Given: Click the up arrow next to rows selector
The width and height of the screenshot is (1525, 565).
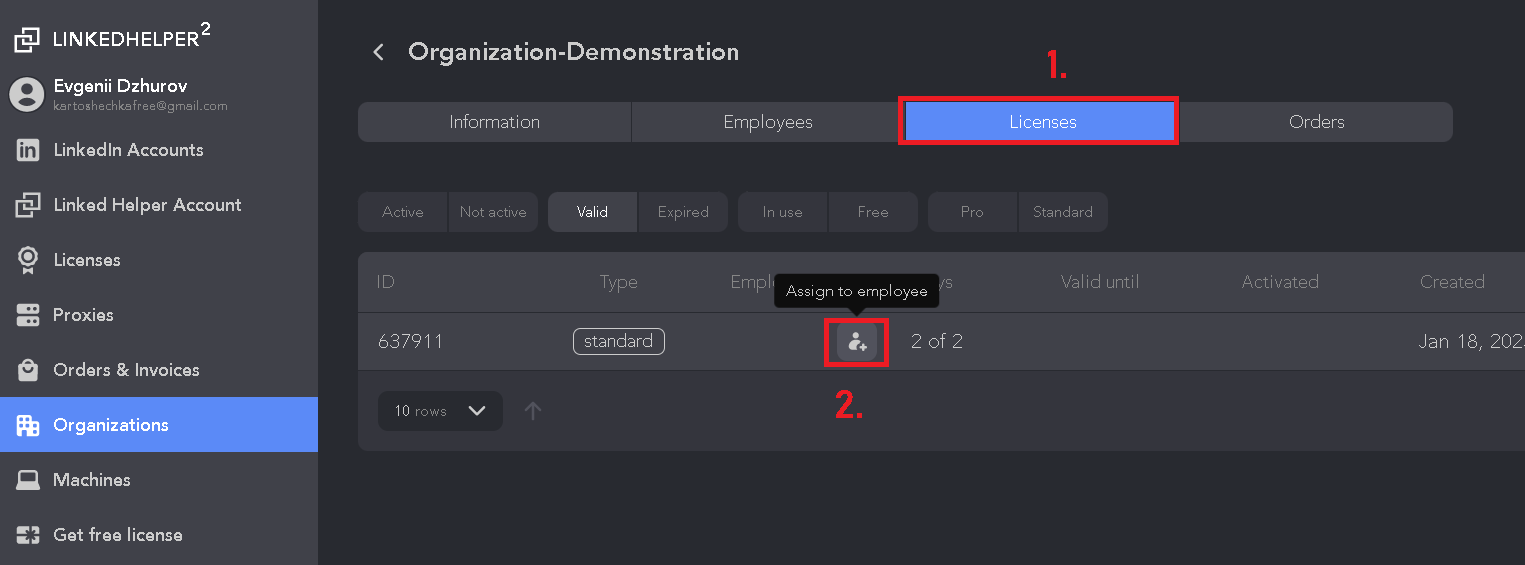Looking at the screenshot, I should click(x=533, y=411).
